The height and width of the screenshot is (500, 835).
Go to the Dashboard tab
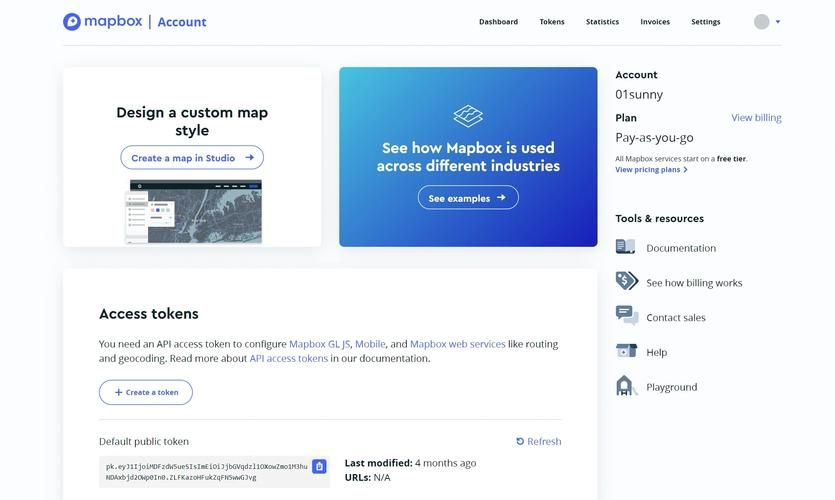(498, 22)
